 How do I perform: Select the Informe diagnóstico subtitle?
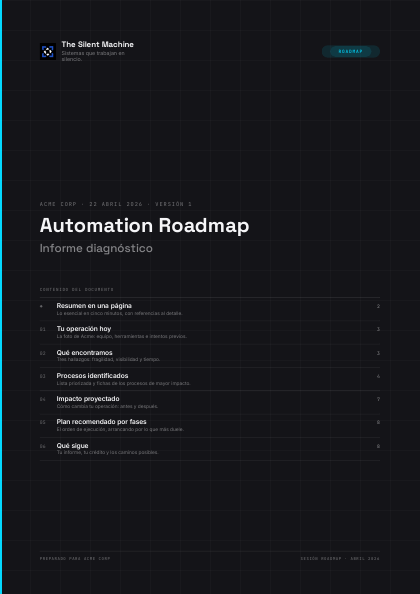tap(96, 249)
